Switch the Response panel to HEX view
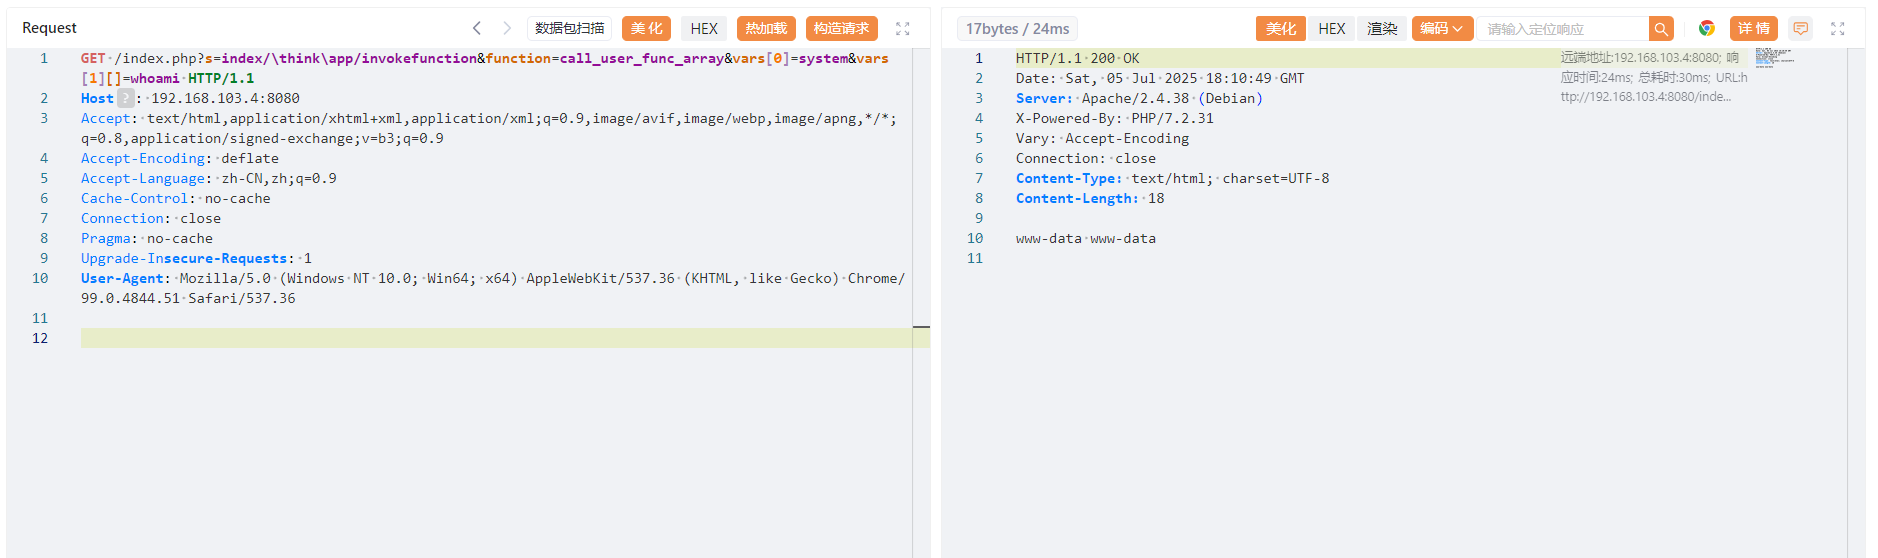Viewport: 1878px width, 558px height. point(1332,29)
